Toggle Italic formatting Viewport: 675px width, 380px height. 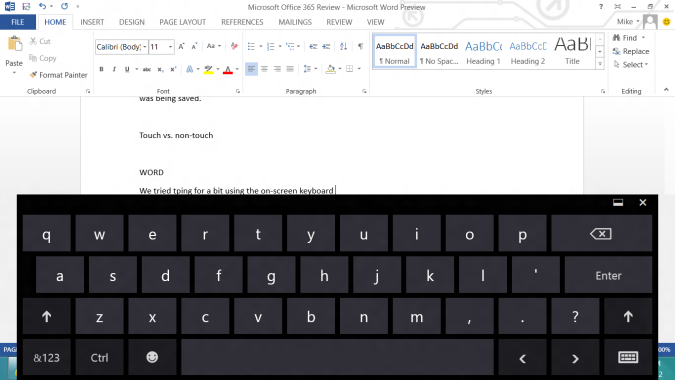pyautogui.click(x=114, y=69)
